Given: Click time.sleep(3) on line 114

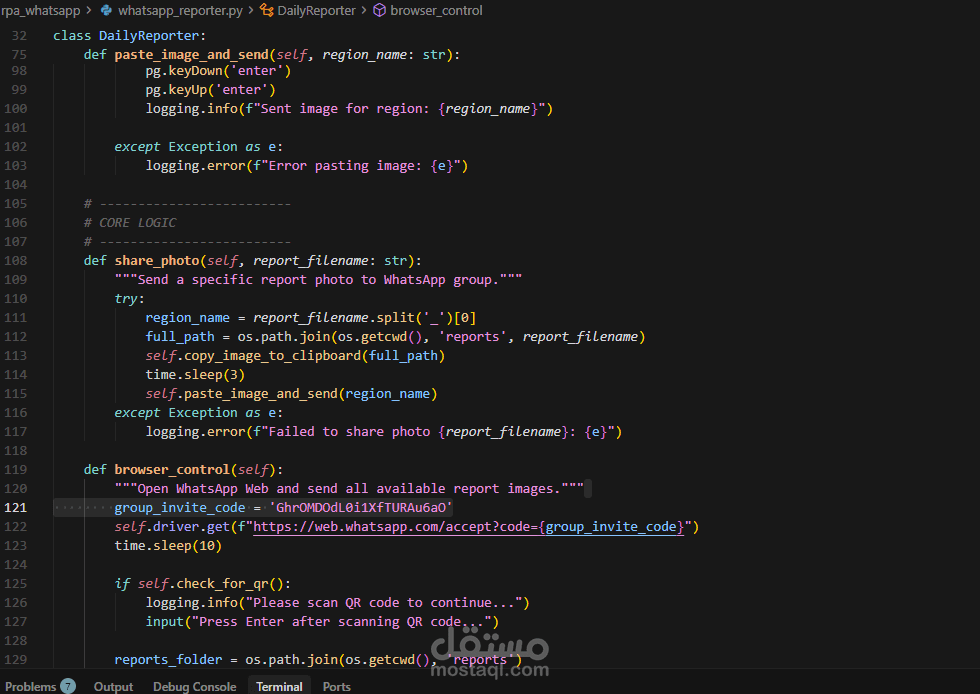Looking at the screenshot, I should [x=195, y=375].
